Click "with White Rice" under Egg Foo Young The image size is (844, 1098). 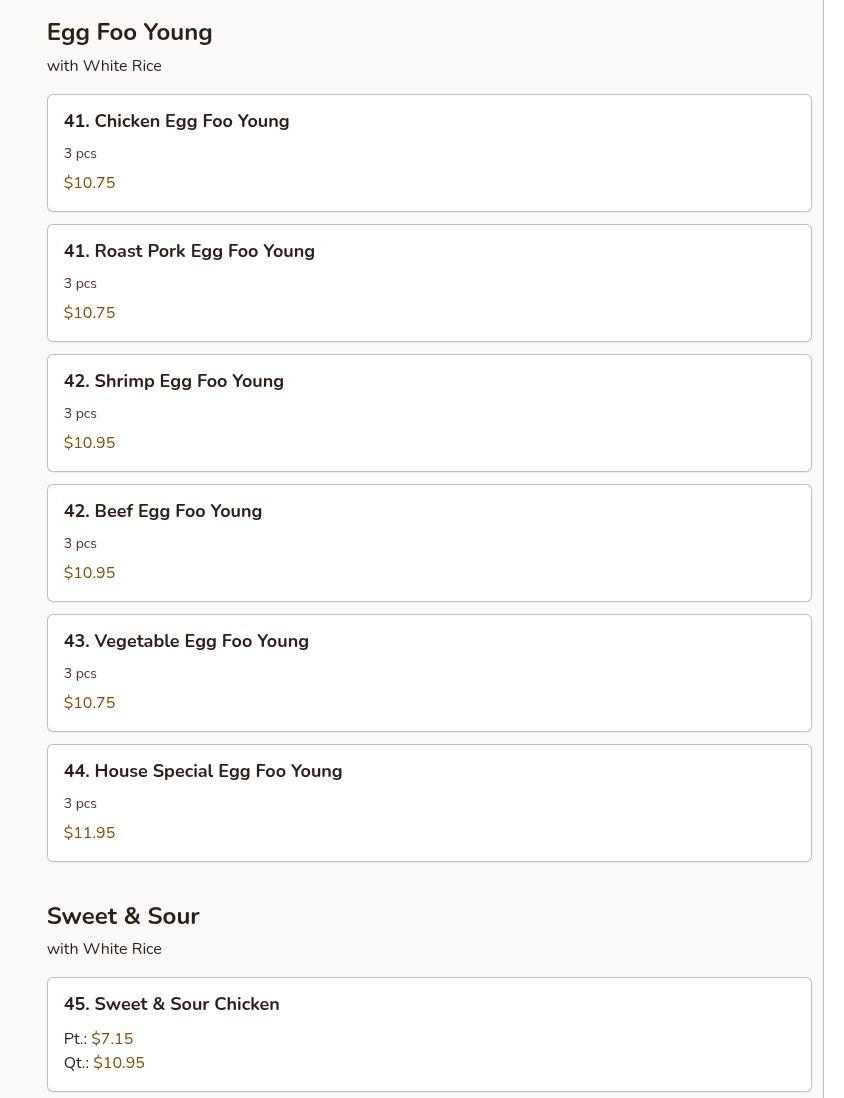[x=104, y=66]
